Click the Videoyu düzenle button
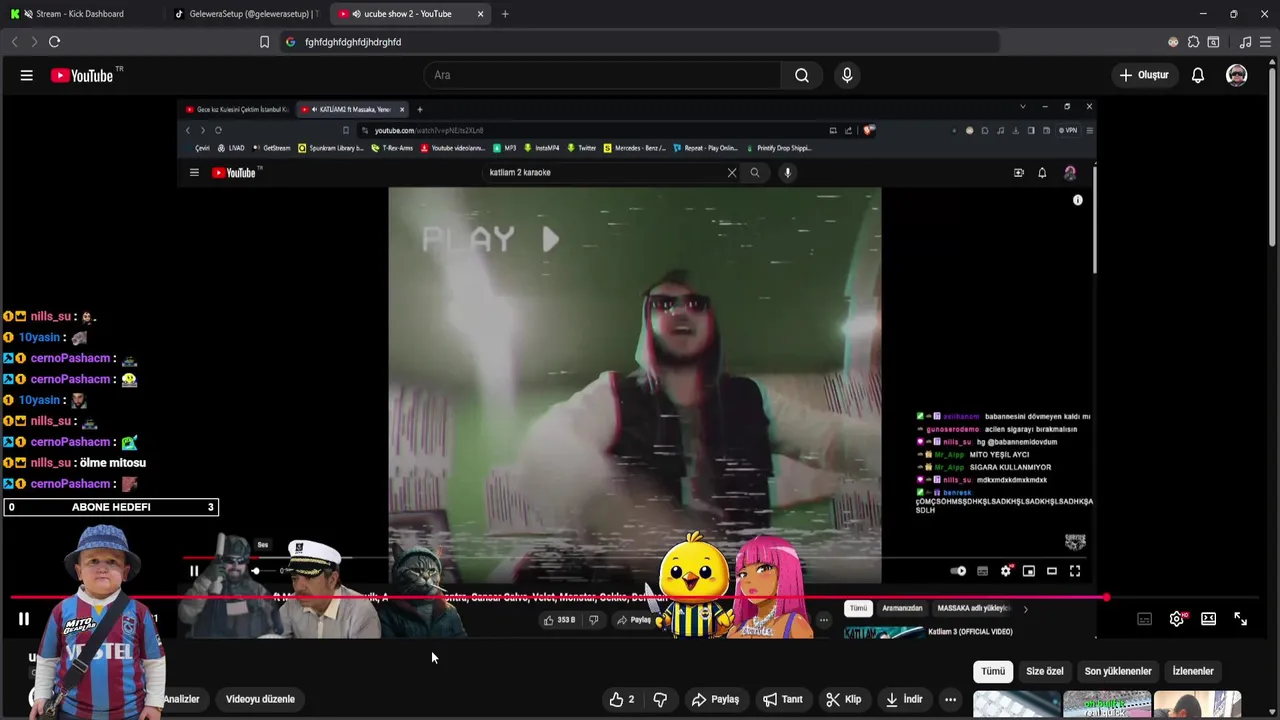This screenshot has width=1280, height=720. 260,699
